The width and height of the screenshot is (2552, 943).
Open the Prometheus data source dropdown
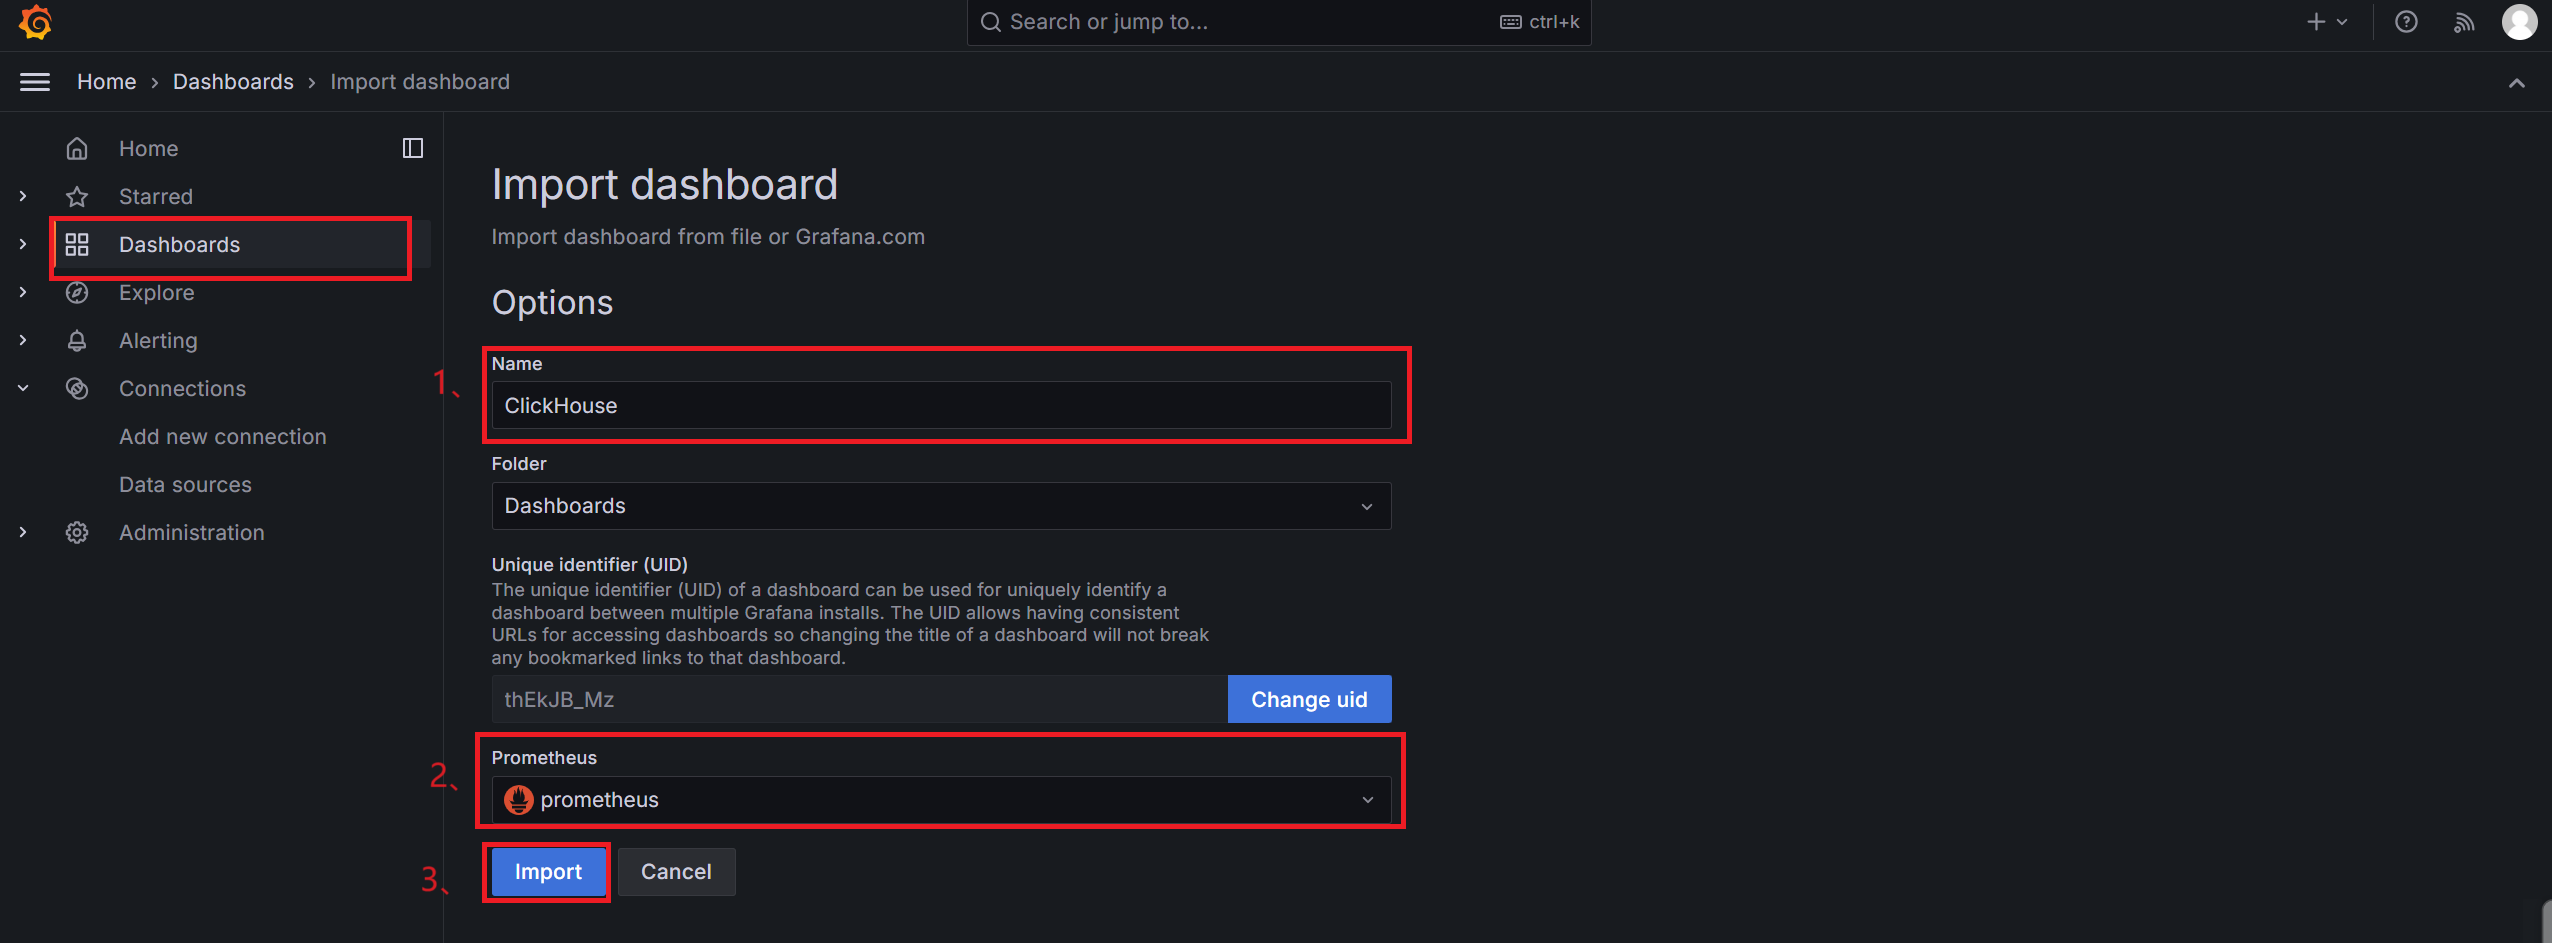[x=941, y=800]
